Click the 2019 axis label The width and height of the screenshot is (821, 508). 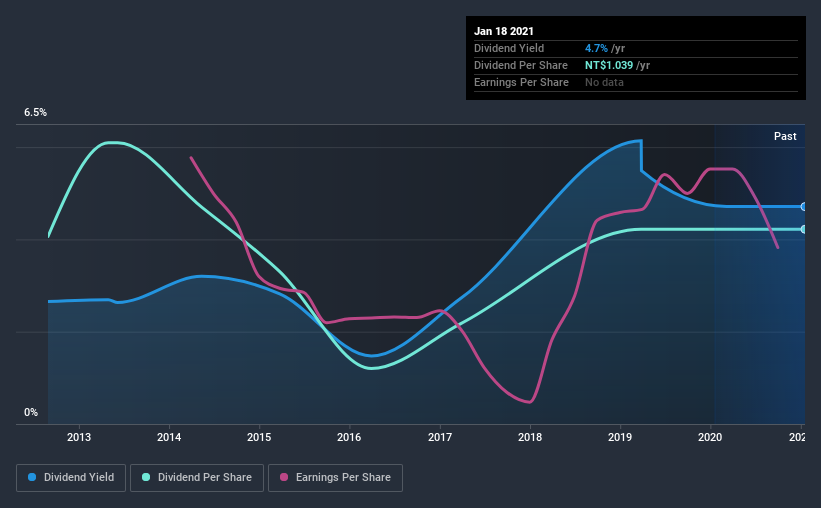pyautogui.click(x=620, y=437)
